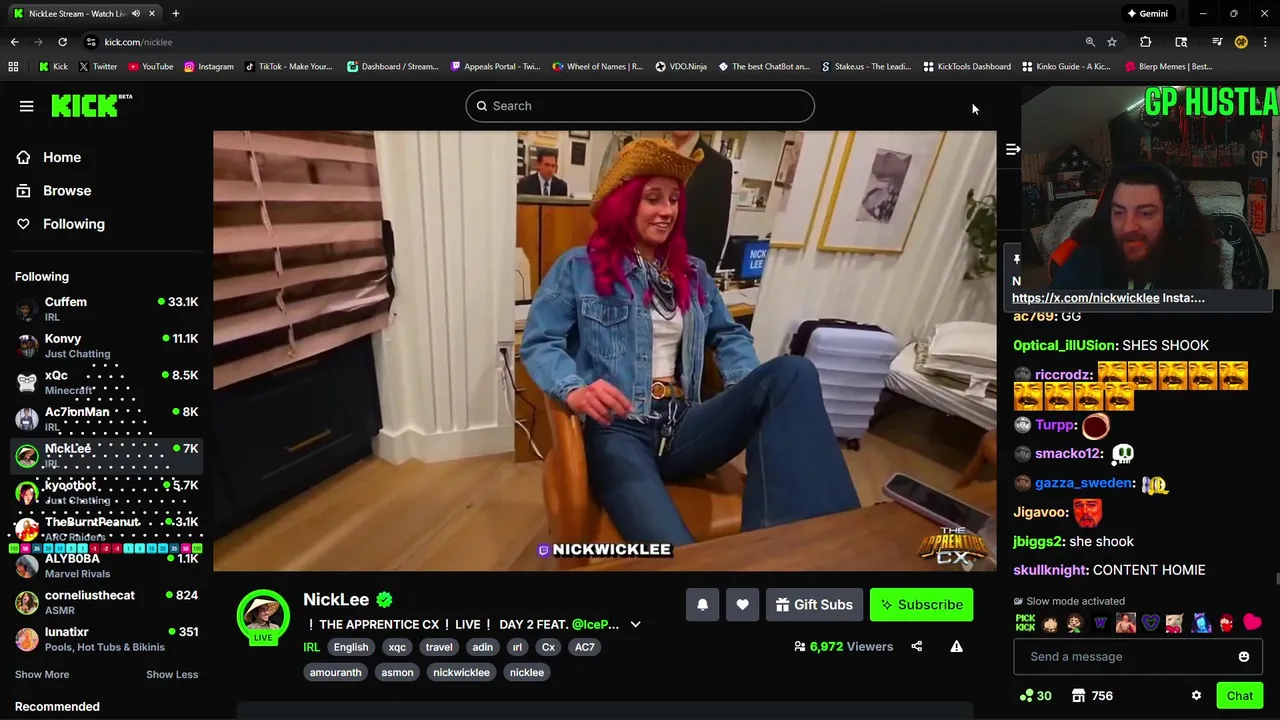Open the VDO.Ninja bookmark
The height and width of the screenshot is (720, 1280).
click(681, 67)
